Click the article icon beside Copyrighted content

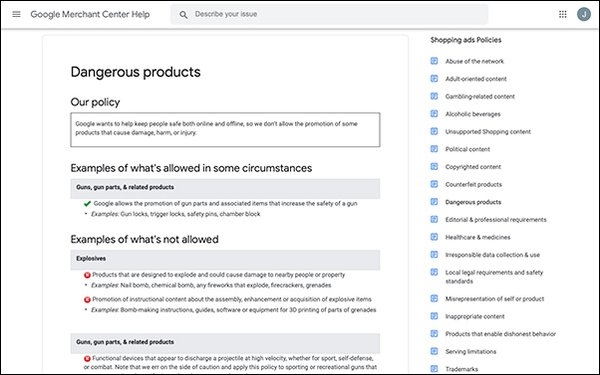pyautogui.click(x=434, y=166)
